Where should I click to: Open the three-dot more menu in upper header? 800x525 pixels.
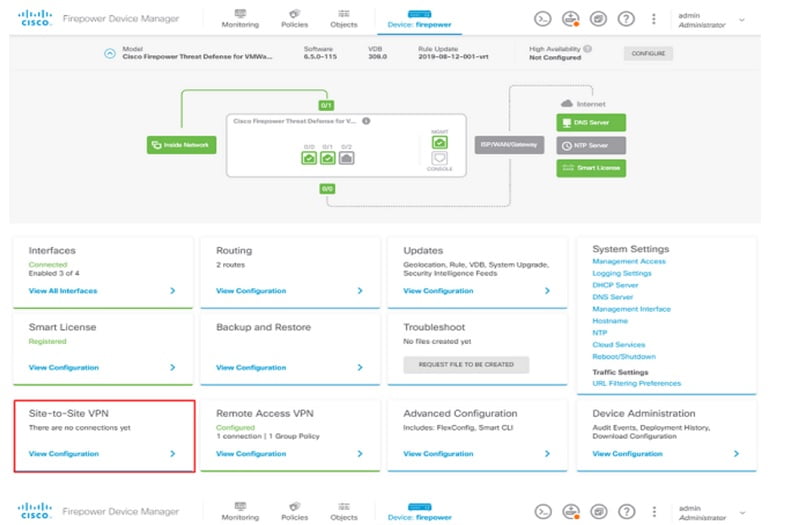(x=654, y=19)
